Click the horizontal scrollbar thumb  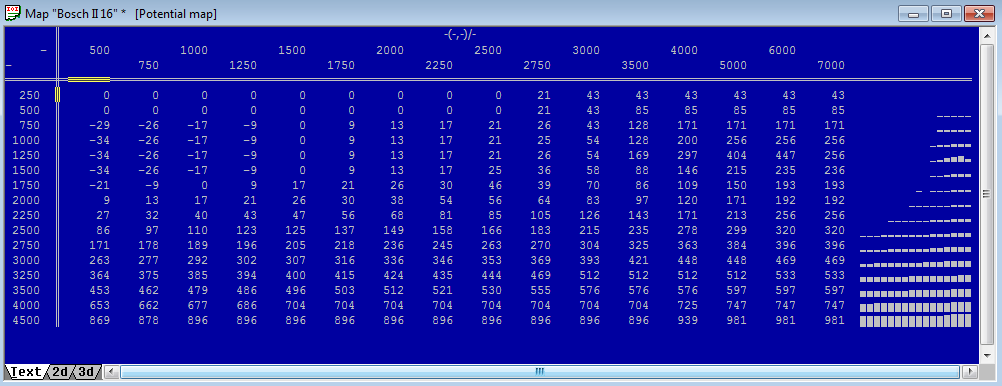[540, 371]
